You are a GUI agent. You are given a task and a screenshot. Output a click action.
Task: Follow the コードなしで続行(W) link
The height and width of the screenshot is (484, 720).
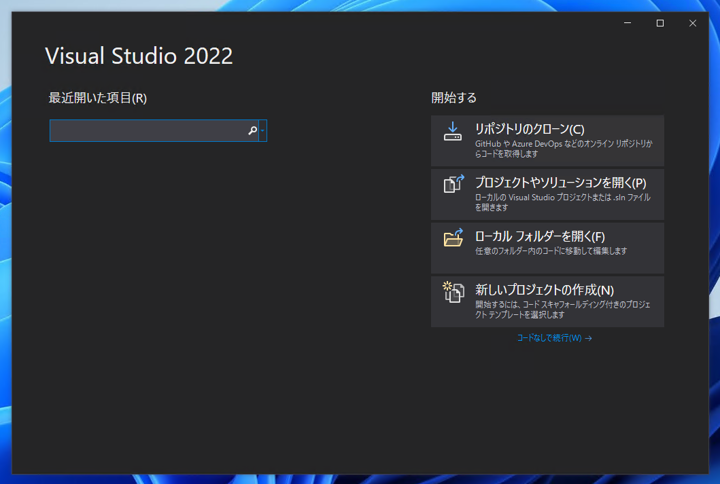coord(554,338)
